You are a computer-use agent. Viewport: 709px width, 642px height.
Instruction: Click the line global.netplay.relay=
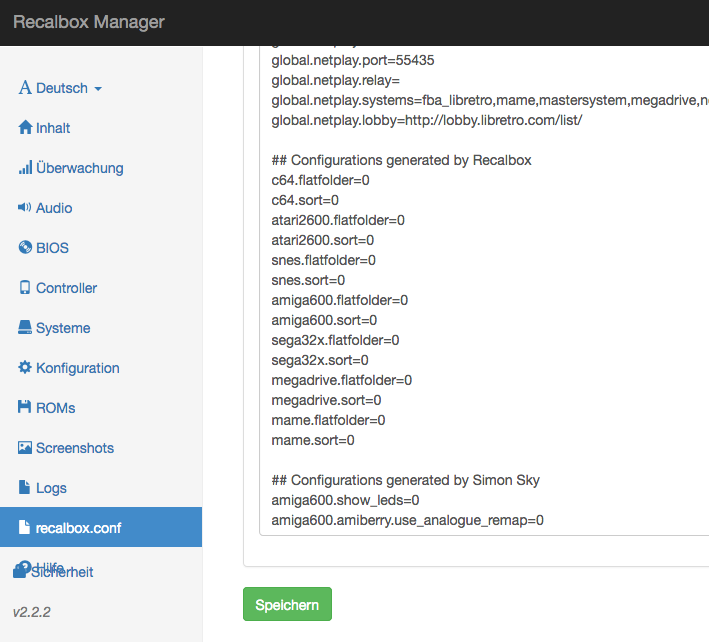click(x=336, y=80)
